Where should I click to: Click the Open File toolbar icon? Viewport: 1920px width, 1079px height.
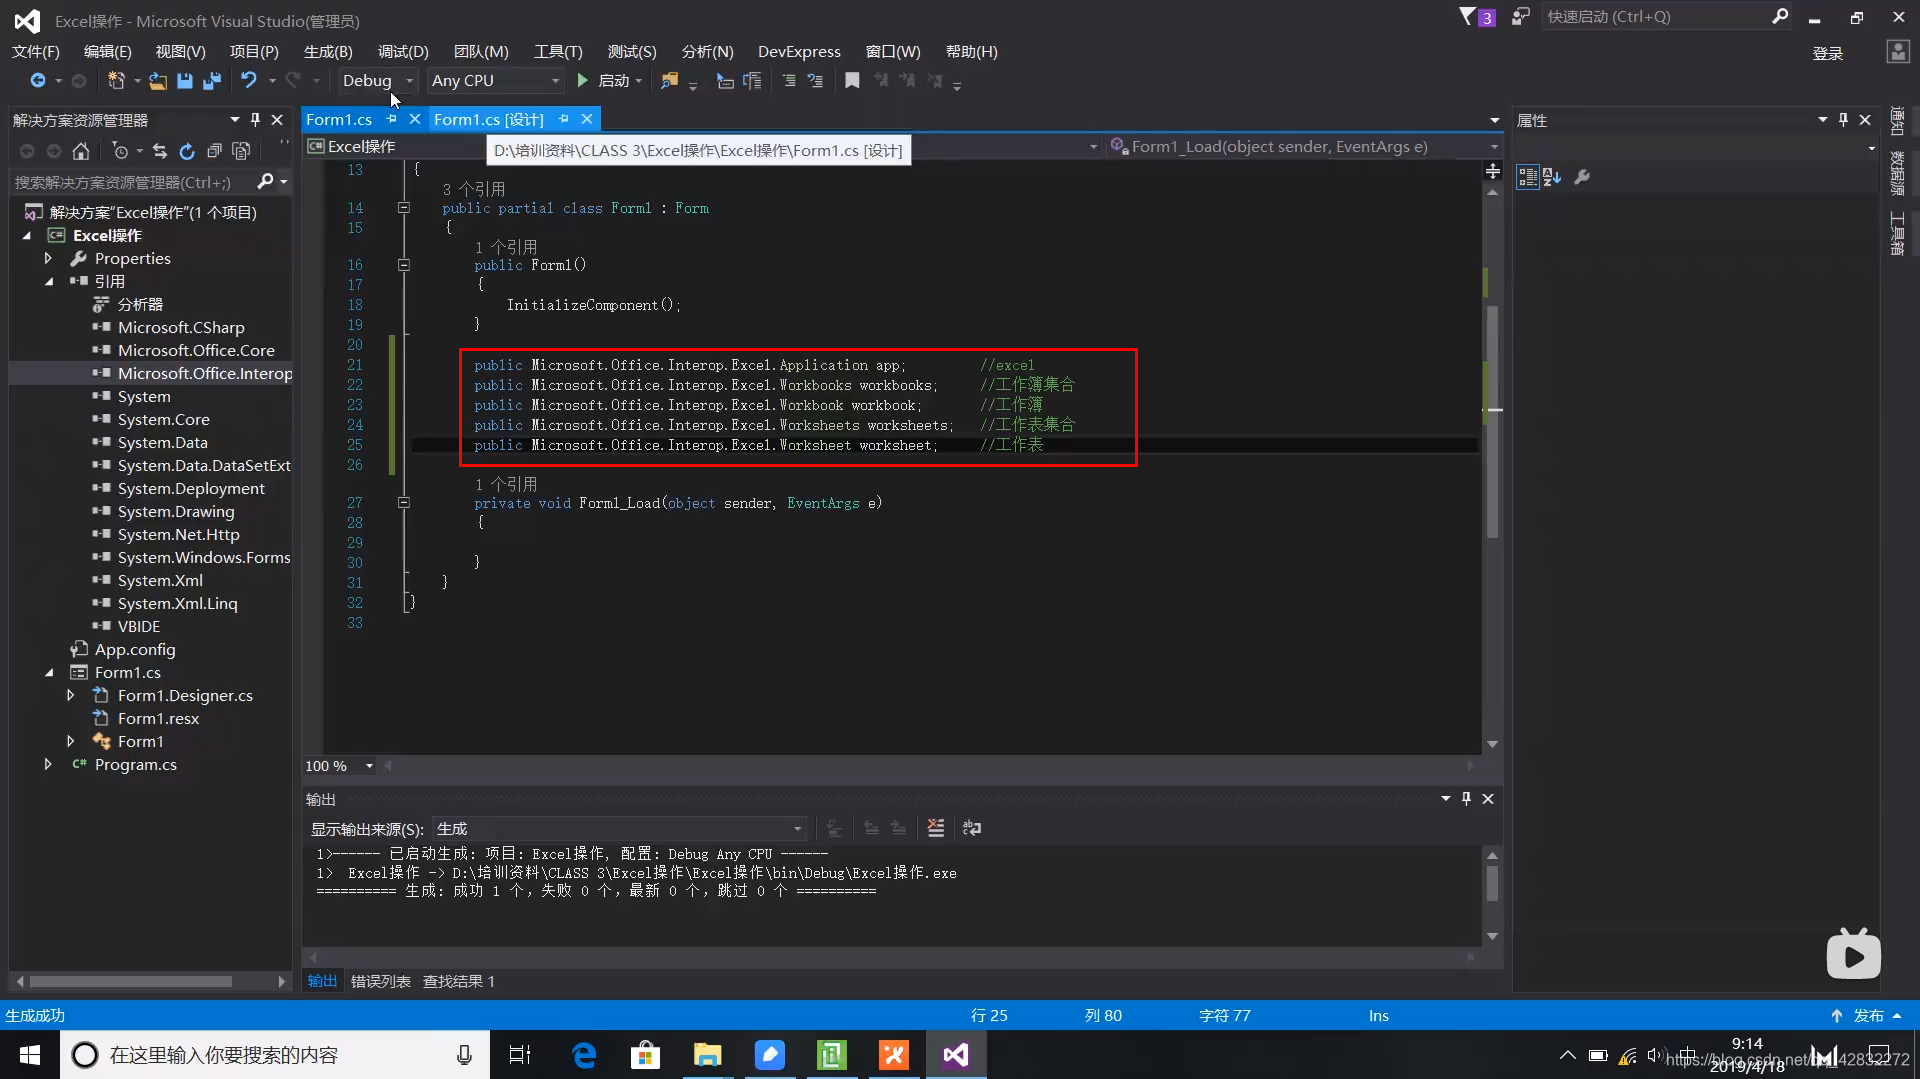[x=158, y=81]
